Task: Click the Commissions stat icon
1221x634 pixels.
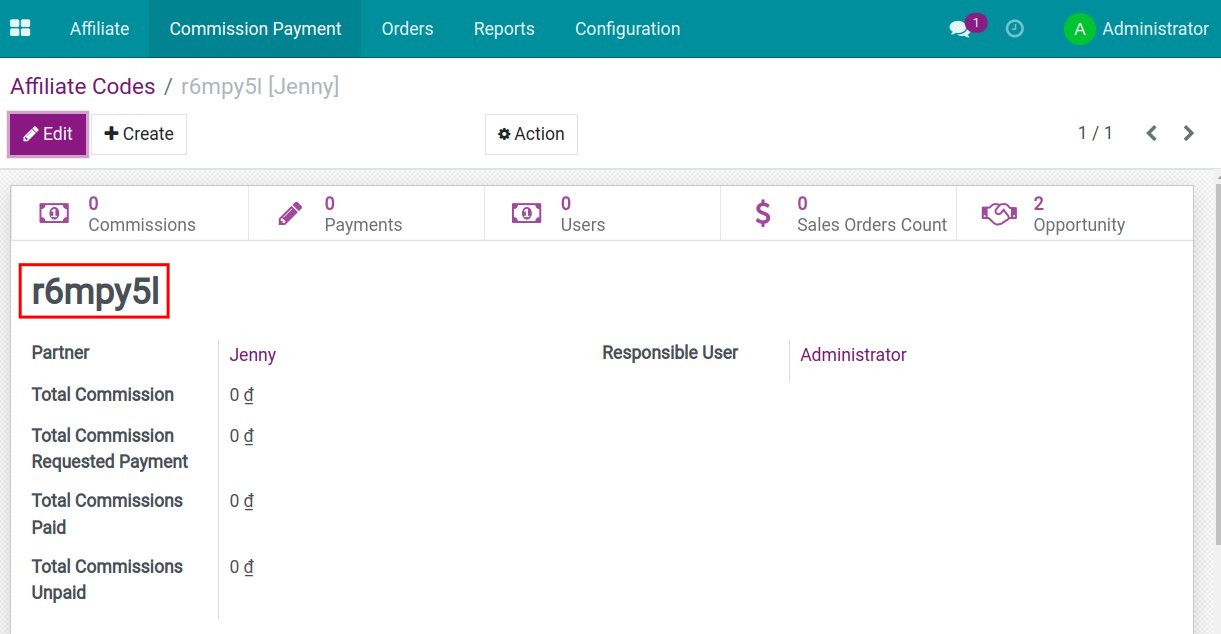Action: click(x=53, y=212)
